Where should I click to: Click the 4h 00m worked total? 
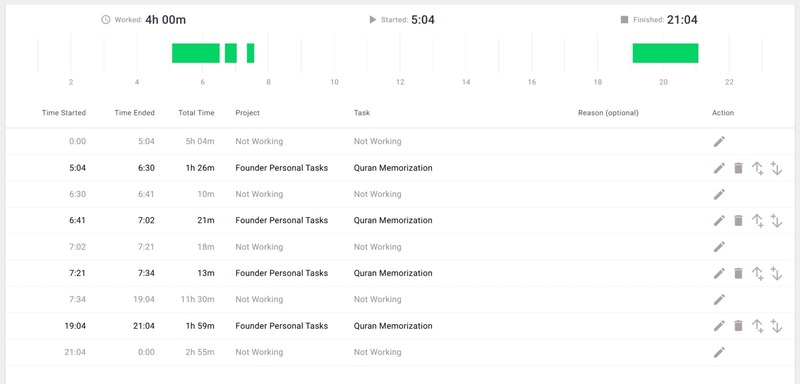pos(165,20)
